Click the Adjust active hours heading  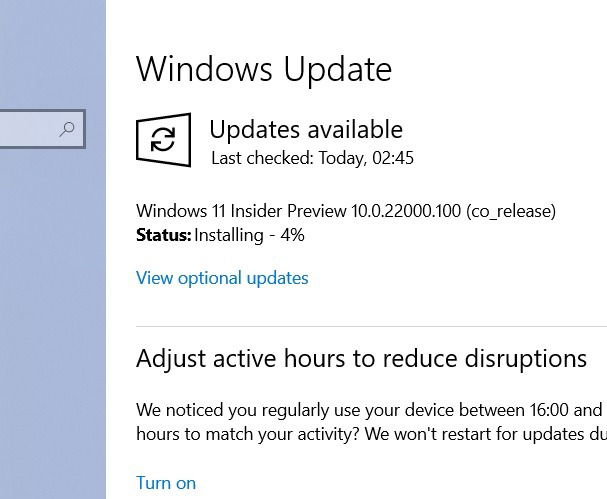361,358
